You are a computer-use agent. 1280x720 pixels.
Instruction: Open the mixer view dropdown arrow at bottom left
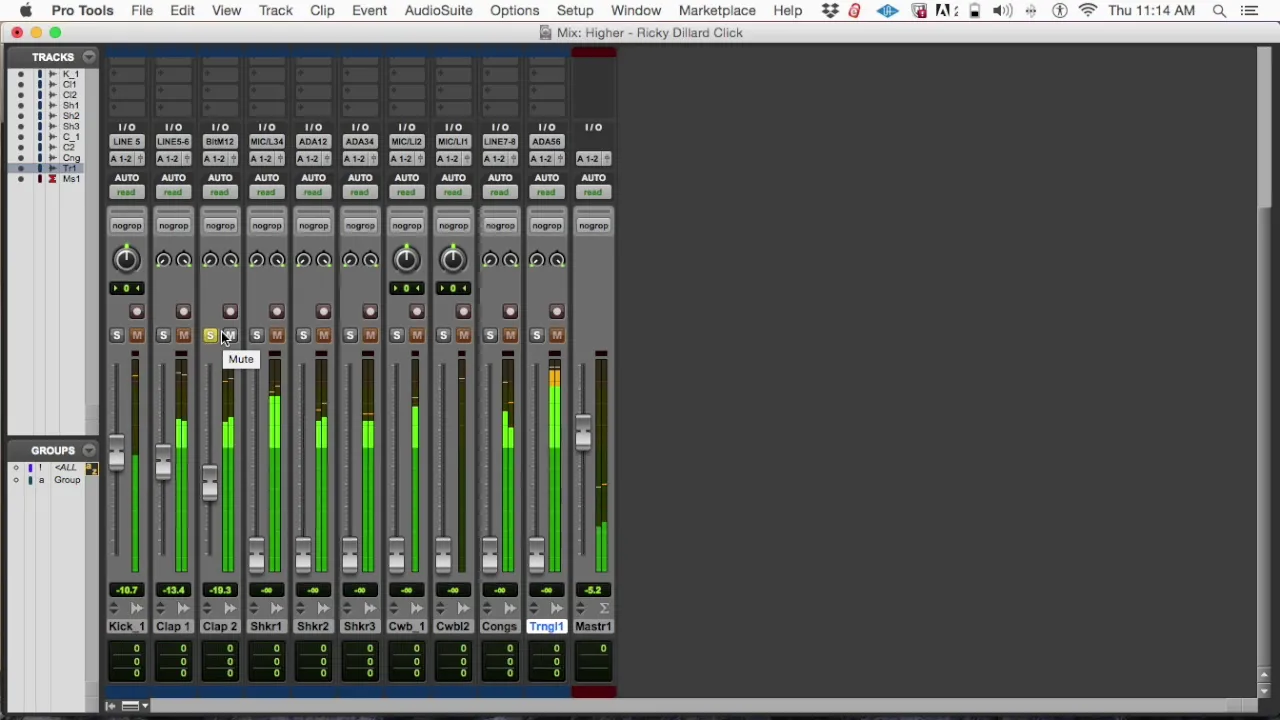(x=145, y=706)
